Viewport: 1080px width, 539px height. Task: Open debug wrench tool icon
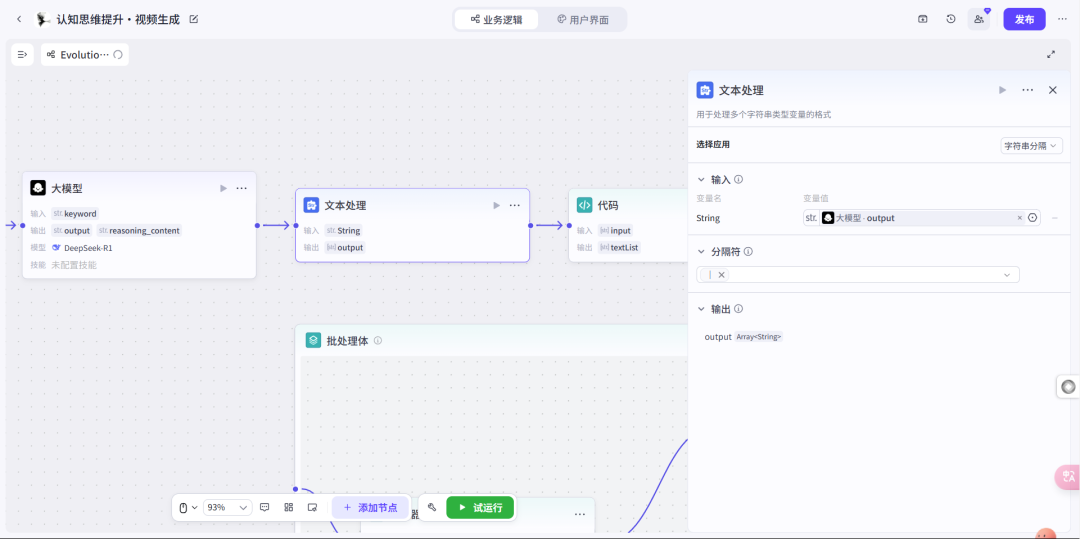(432, 508)
